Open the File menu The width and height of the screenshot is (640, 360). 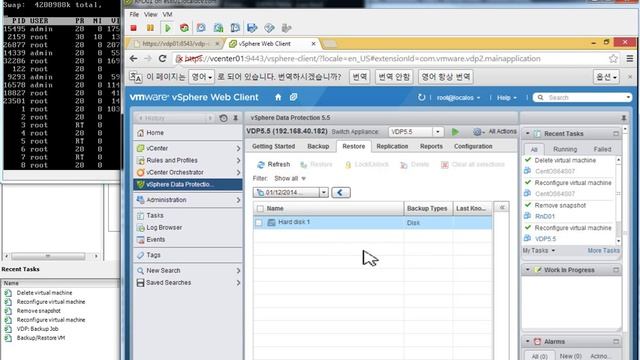click(134, 14)
